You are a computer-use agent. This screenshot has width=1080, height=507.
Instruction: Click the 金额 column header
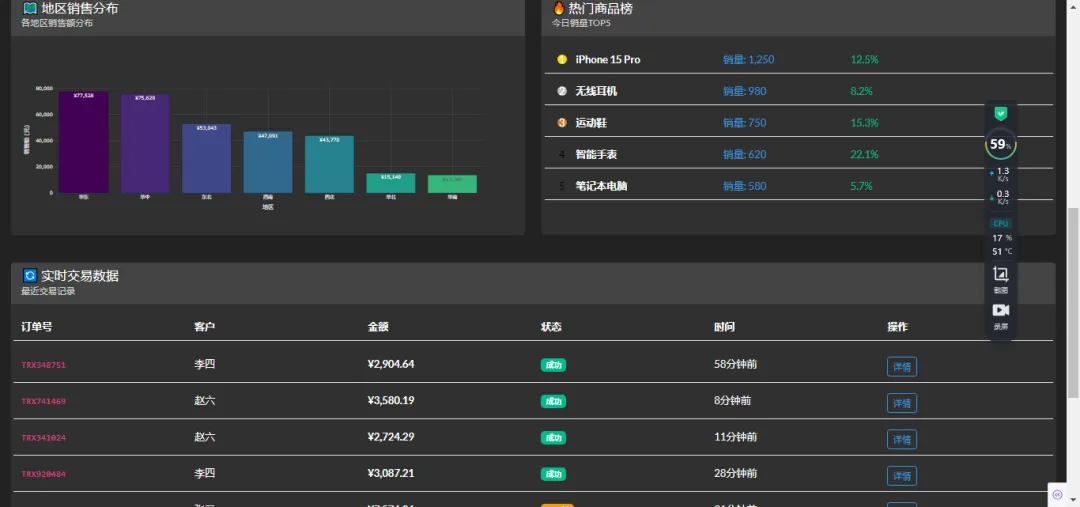378,327
